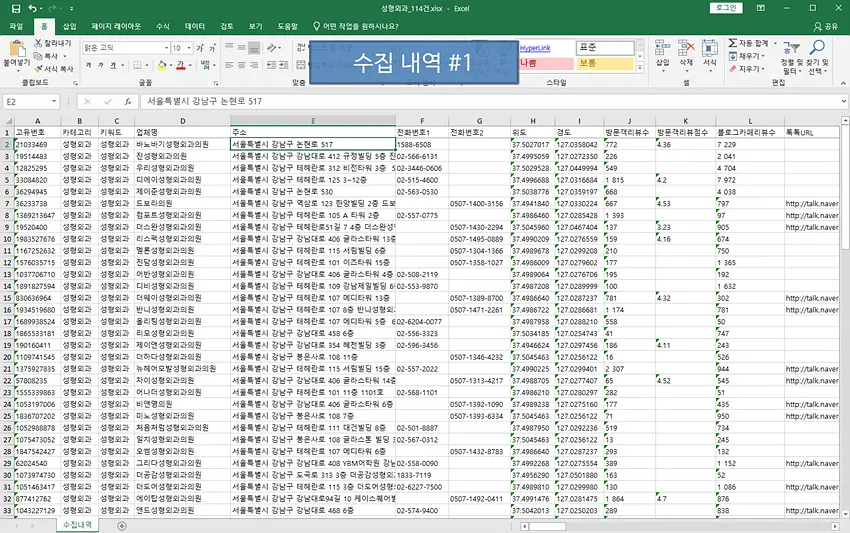Toggle bottom vertical alignment
Image resolution: width=850 pixels, height=533 pixels.
tap(254, 48)
